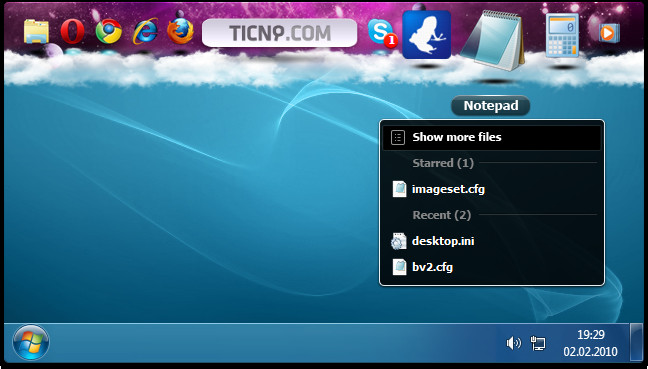
Task: Open the Windows Start orb
Action: (31, 343)
